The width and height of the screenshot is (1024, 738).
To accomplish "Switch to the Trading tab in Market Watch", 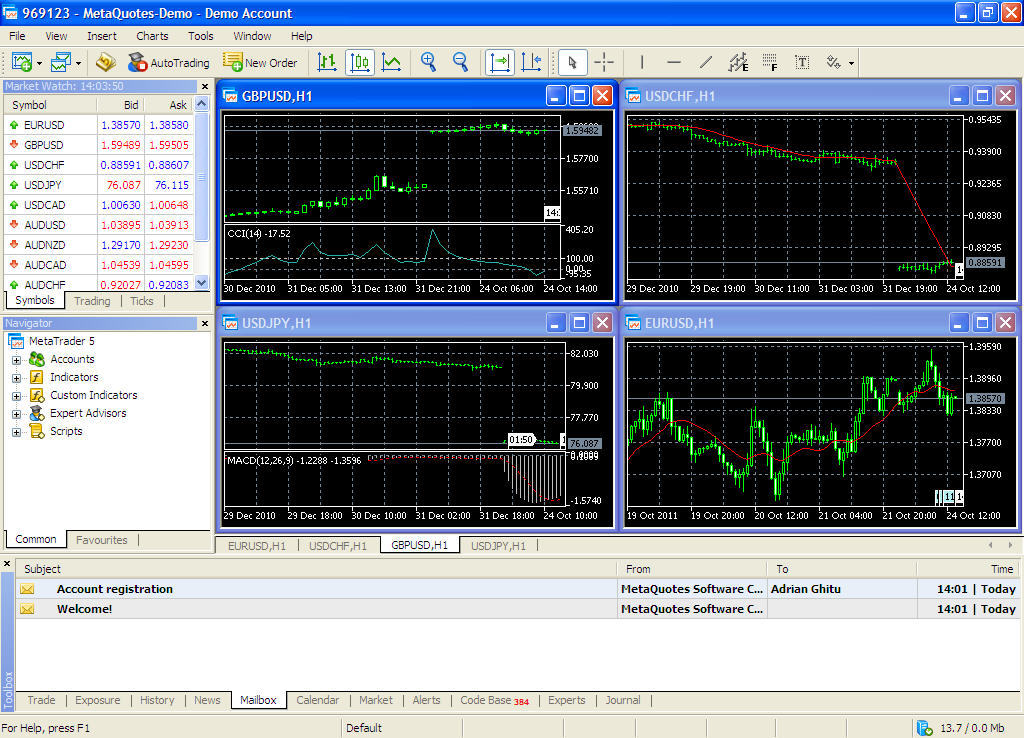I will (x=92, y=300).
